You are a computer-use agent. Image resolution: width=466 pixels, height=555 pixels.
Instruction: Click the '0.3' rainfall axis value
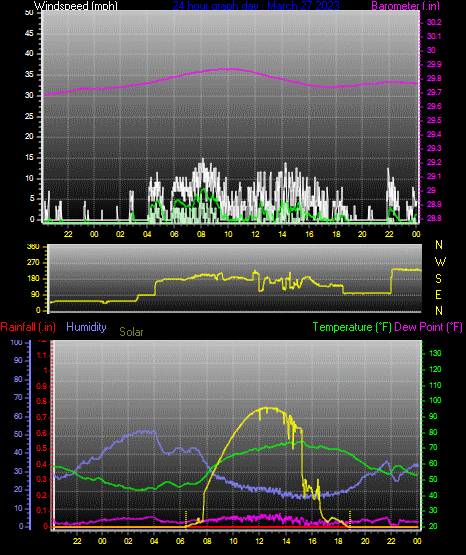(42, 479)
